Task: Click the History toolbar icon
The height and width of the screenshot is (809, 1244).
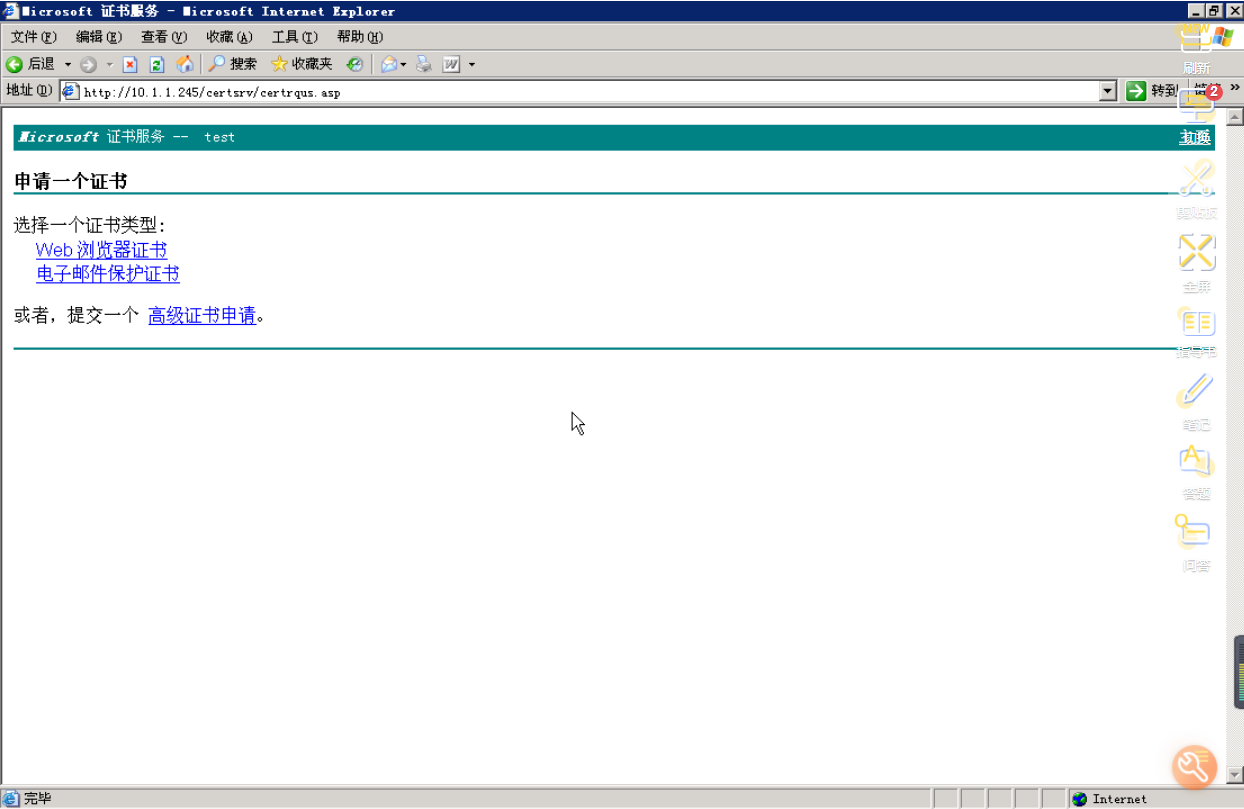Action: click(355, 65)
